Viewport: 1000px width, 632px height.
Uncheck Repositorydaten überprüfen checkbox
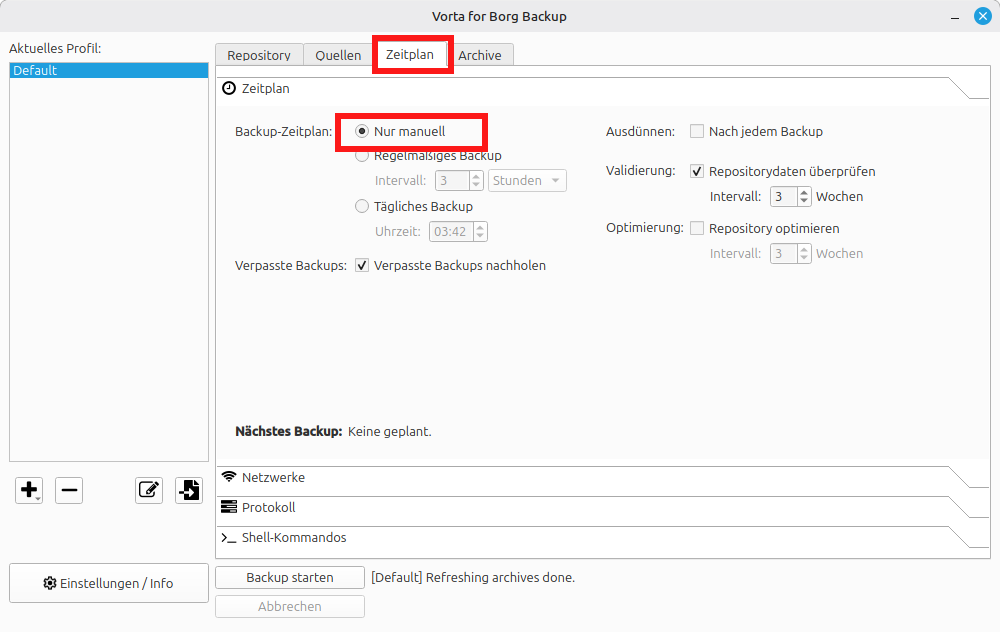[x=697, y=171]
